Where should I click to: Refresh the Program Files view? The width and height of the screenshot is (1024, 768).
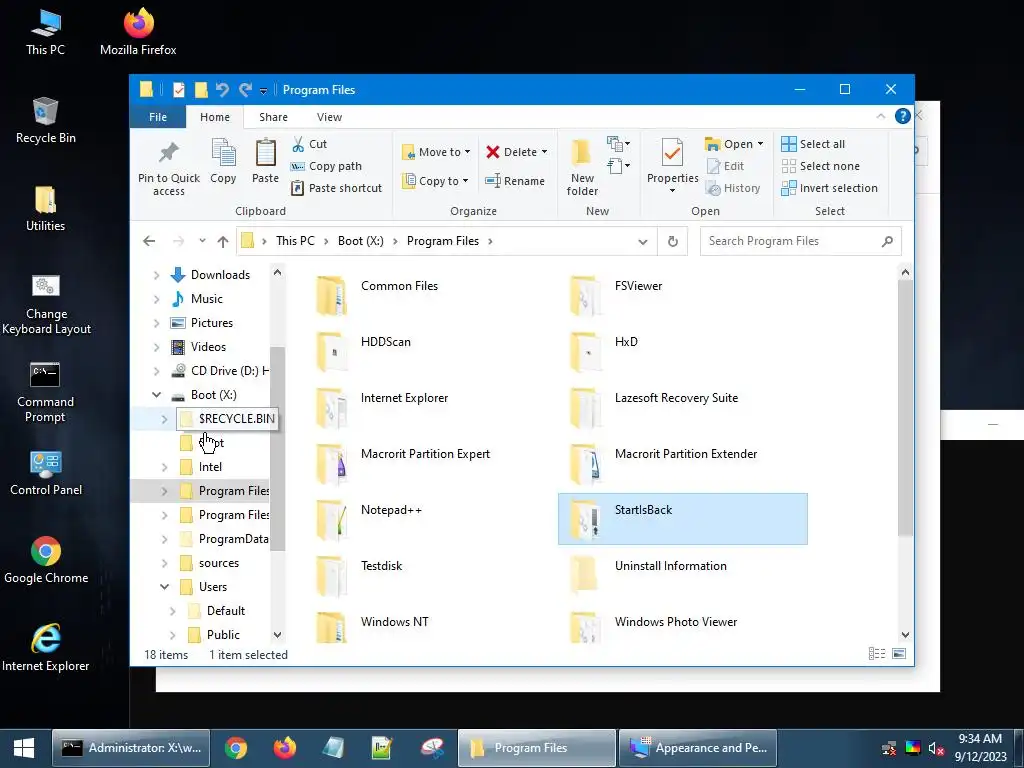pos(673,241)
